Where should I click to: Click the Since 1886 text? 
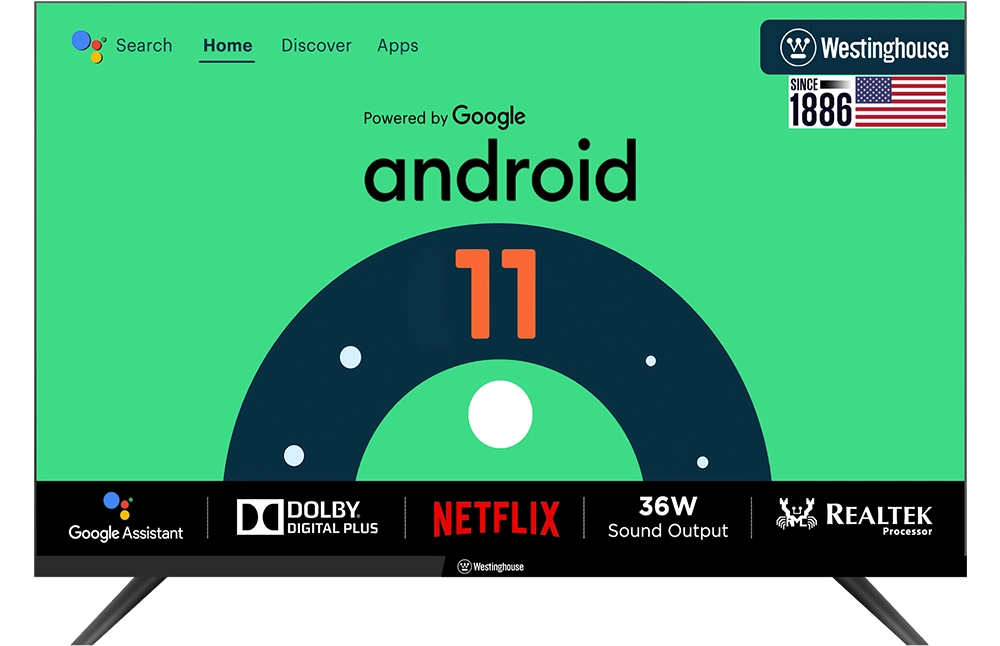820,104
